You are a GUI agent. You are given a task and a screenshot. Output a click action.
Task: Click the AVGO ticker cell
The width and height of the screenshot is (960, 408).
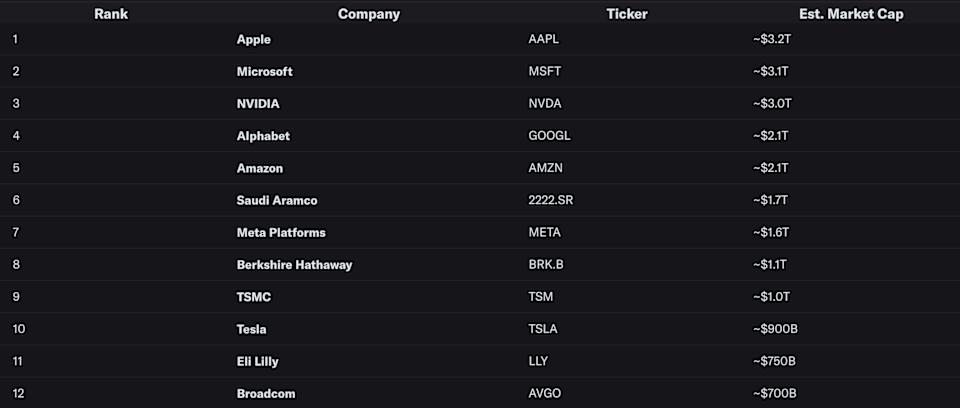click(x=544, y=393)
